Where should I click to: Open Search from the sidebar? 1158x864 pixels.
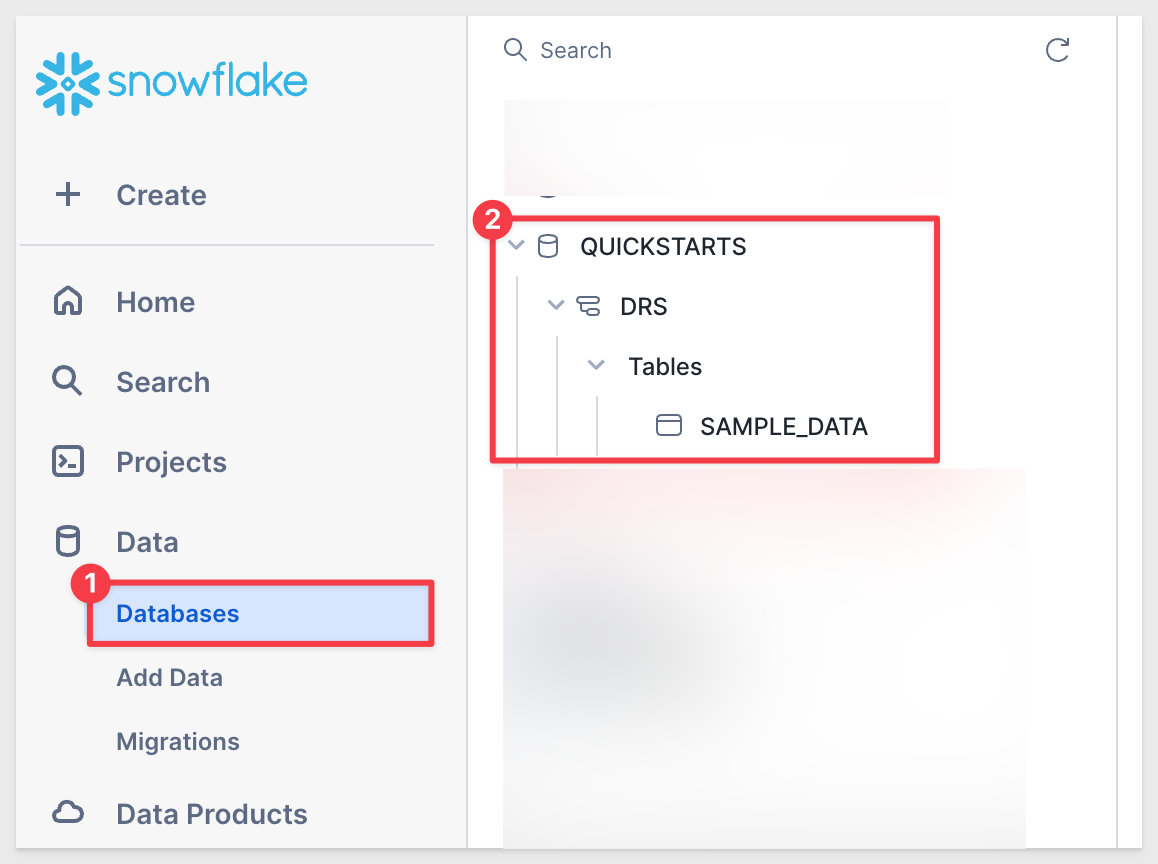click(163, 382)
